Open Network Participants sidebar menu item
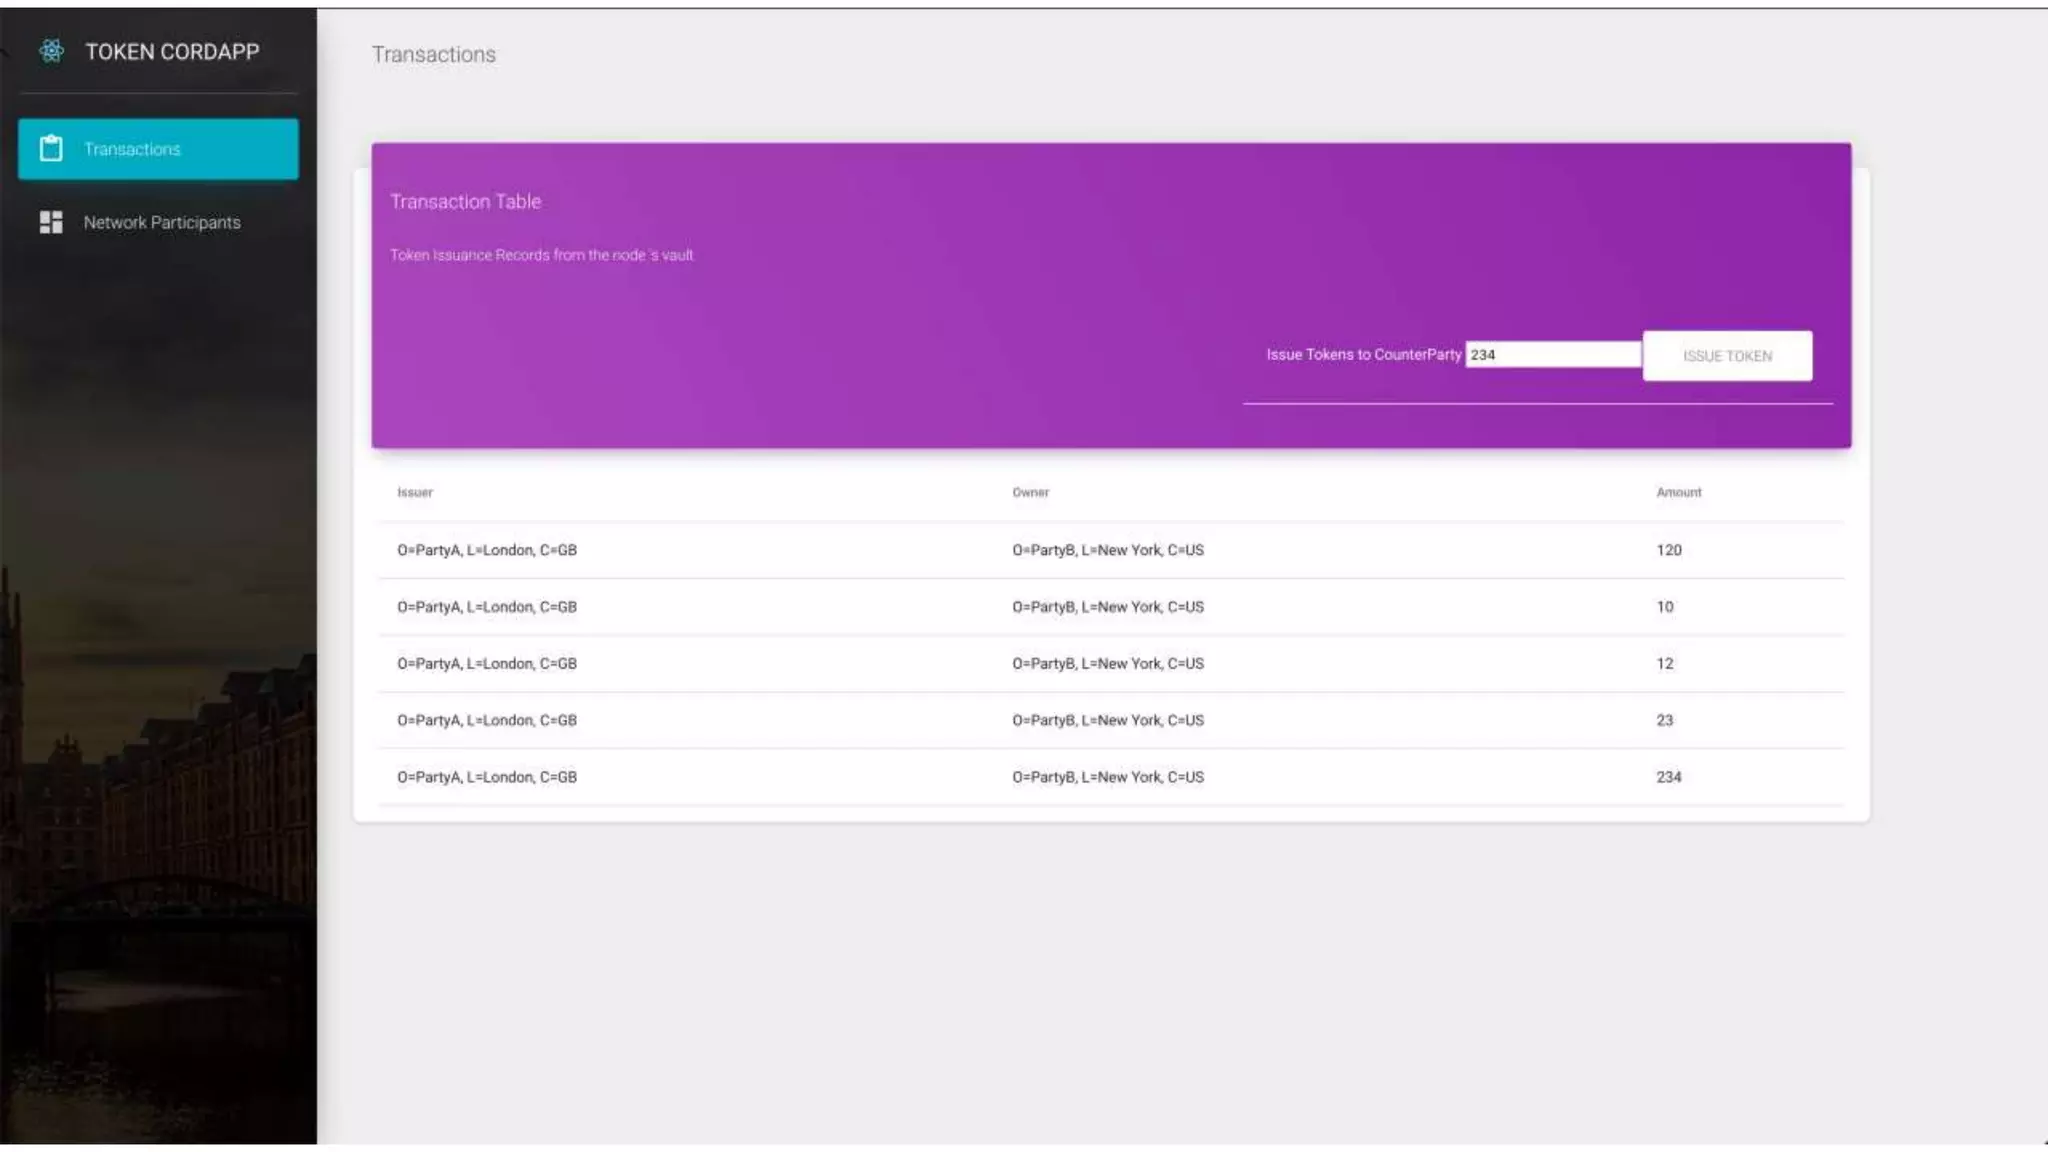The width and height of the screenshot is (2048, 1152). (x=161, y=222)
